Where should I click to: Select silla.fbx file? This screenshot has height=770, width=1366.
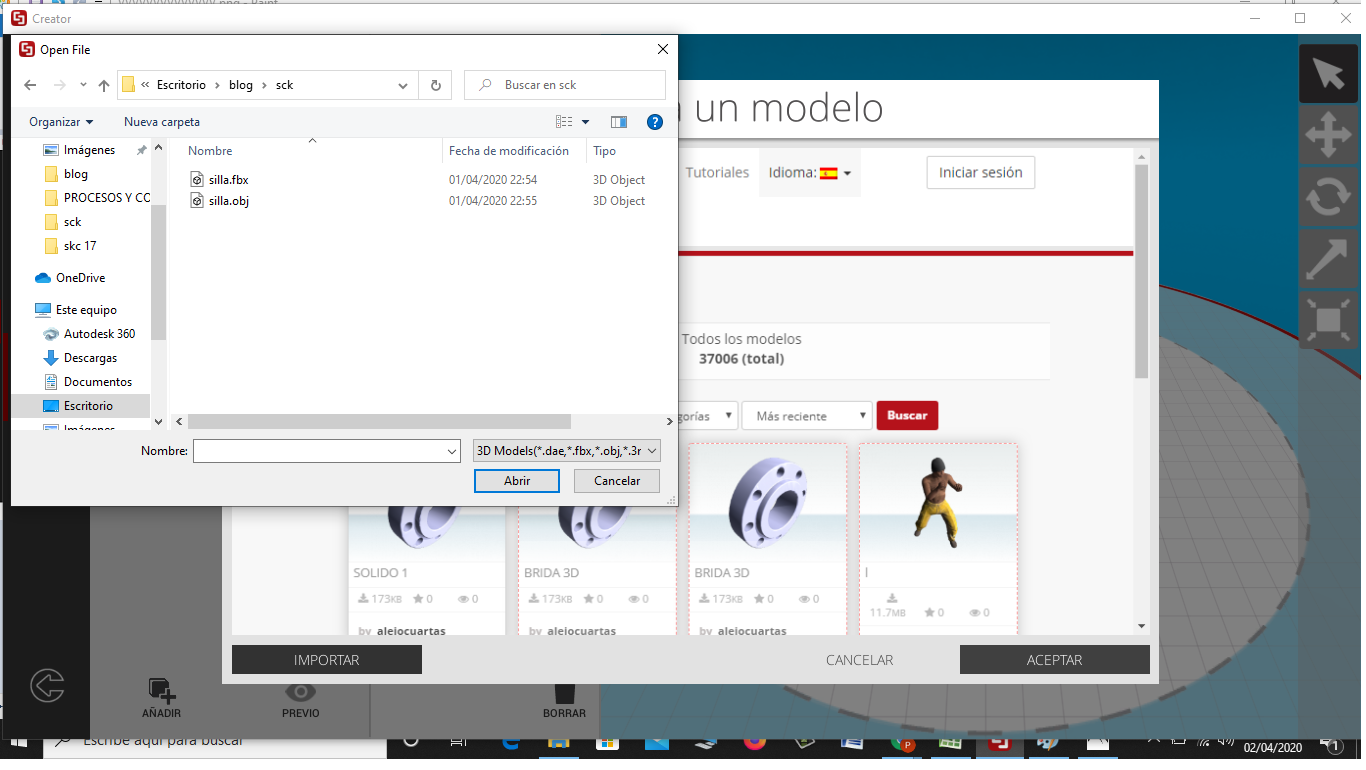pyautogui.click(x=228, y=180)
